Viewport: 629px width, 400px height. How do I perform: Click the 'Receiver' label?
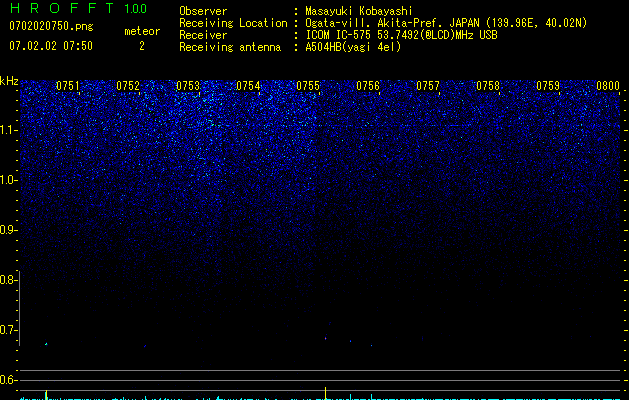click(203, 35)
